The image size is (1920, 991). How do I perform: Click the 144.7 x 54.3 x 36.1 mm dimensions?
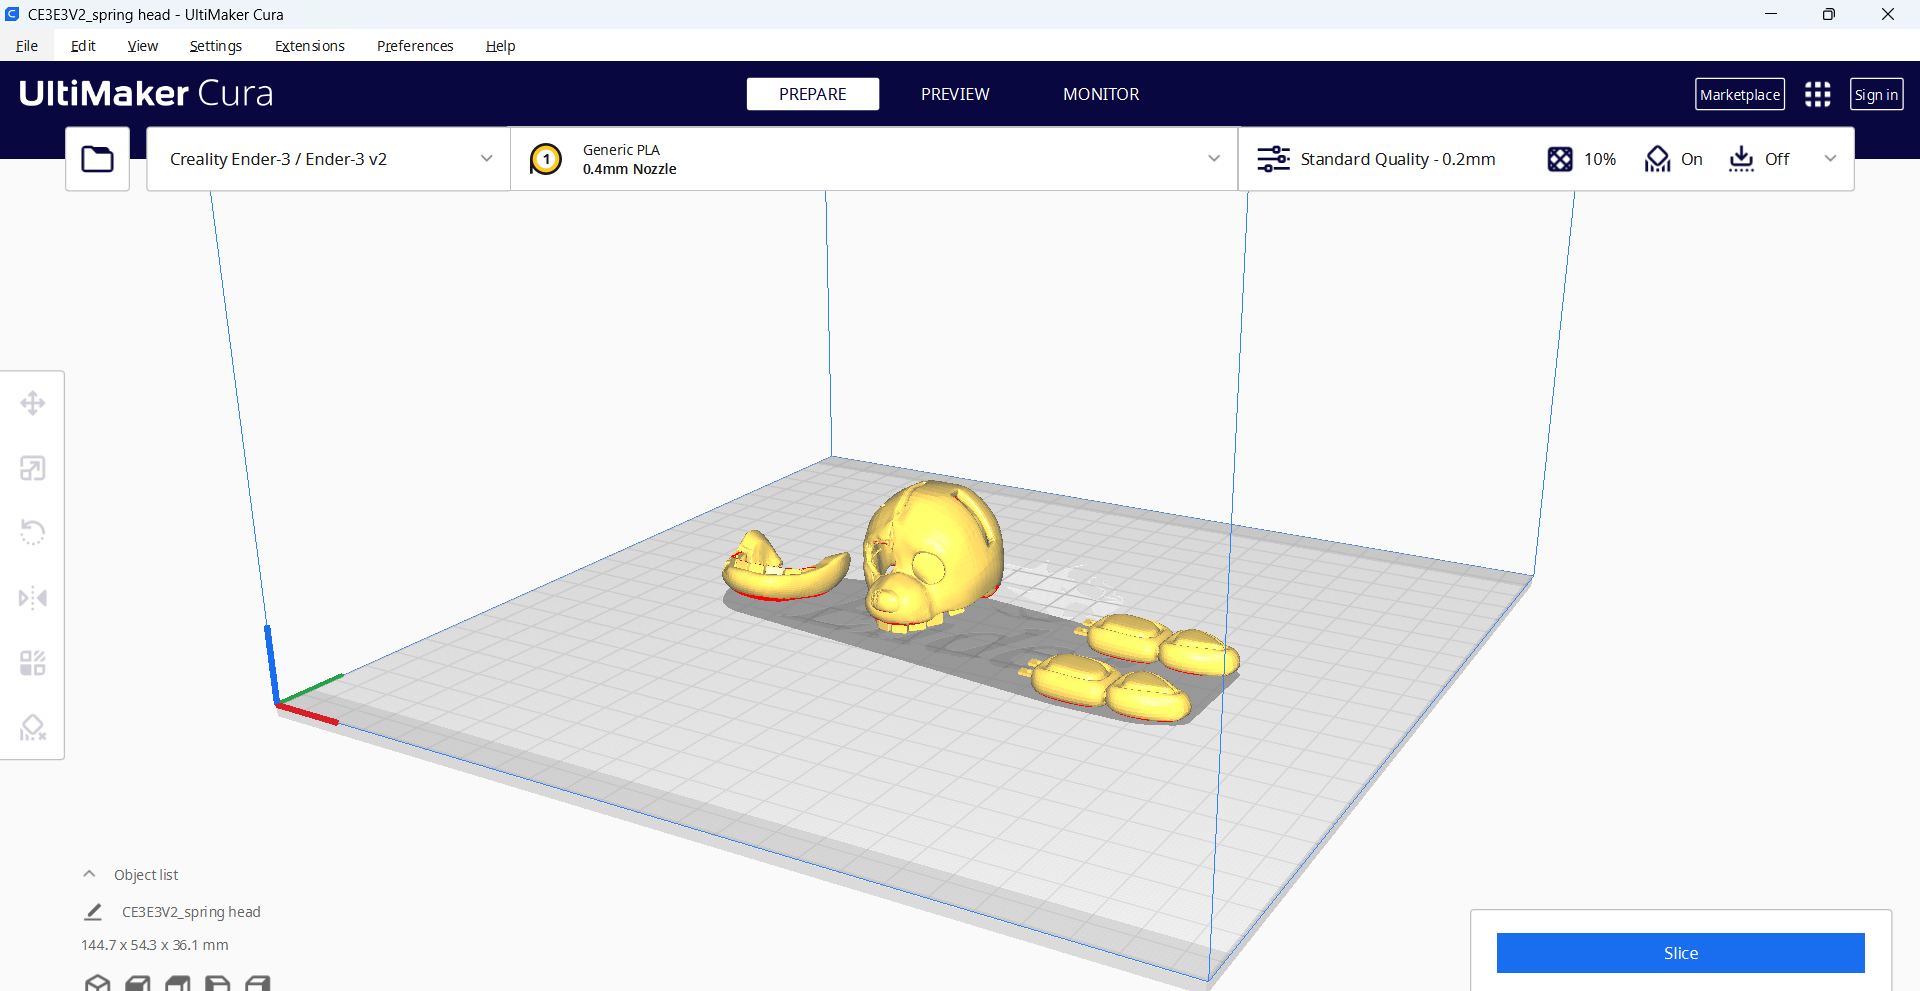pos(155,945)
